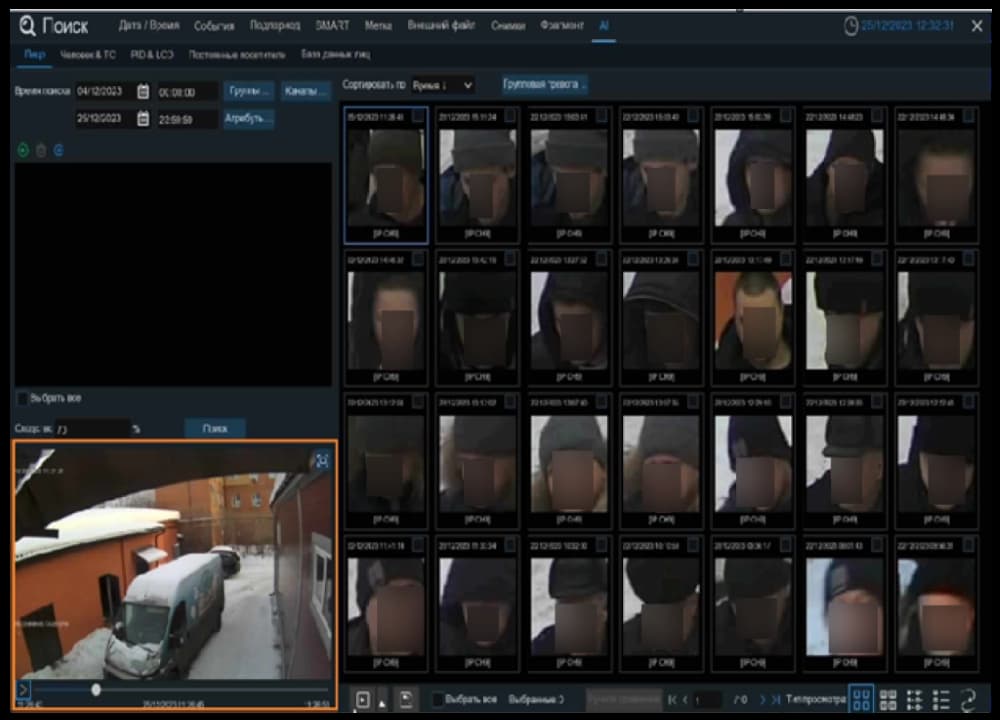This screenshot has height=720, width=1000.
Task: Open the start date calendar picker
Action: tap(143, 92)
